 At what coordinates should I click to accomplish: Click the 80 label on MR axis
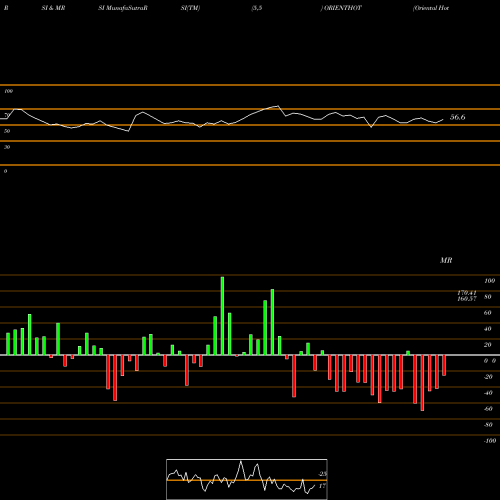coord(488,297)
